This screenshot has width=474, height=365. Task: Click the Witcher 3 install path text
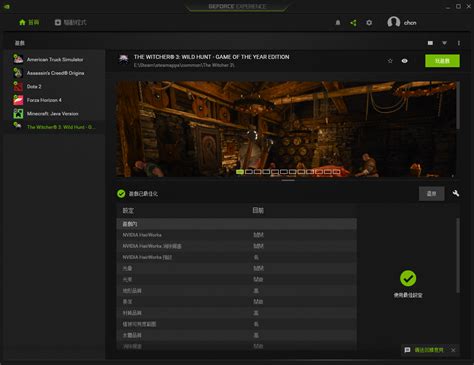[x=184, y=65]
